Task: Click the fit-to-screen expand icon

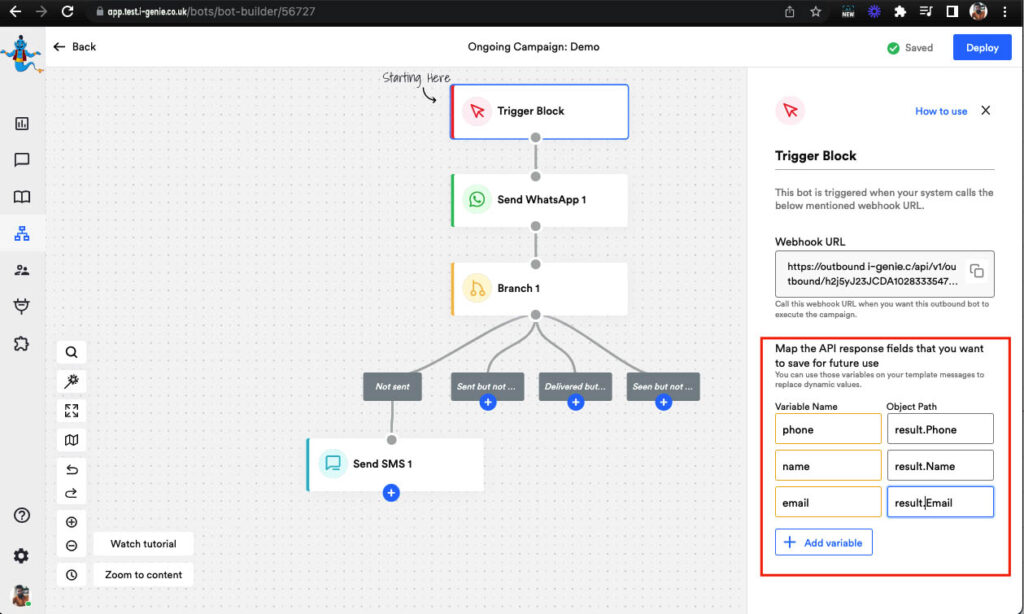Action: coord(72,411)
